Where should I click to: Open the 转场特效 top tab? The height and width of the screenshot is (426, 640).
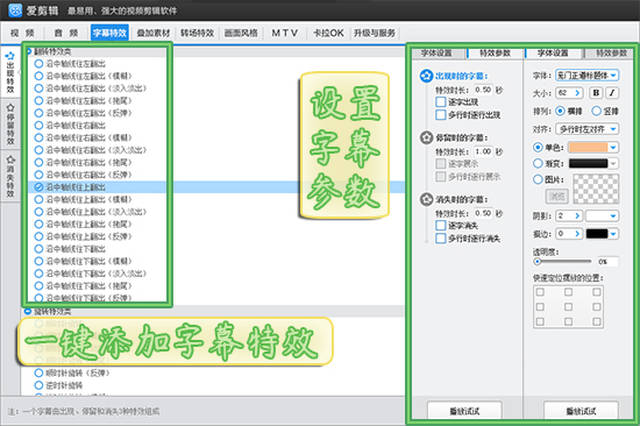(x=197, y=33)
